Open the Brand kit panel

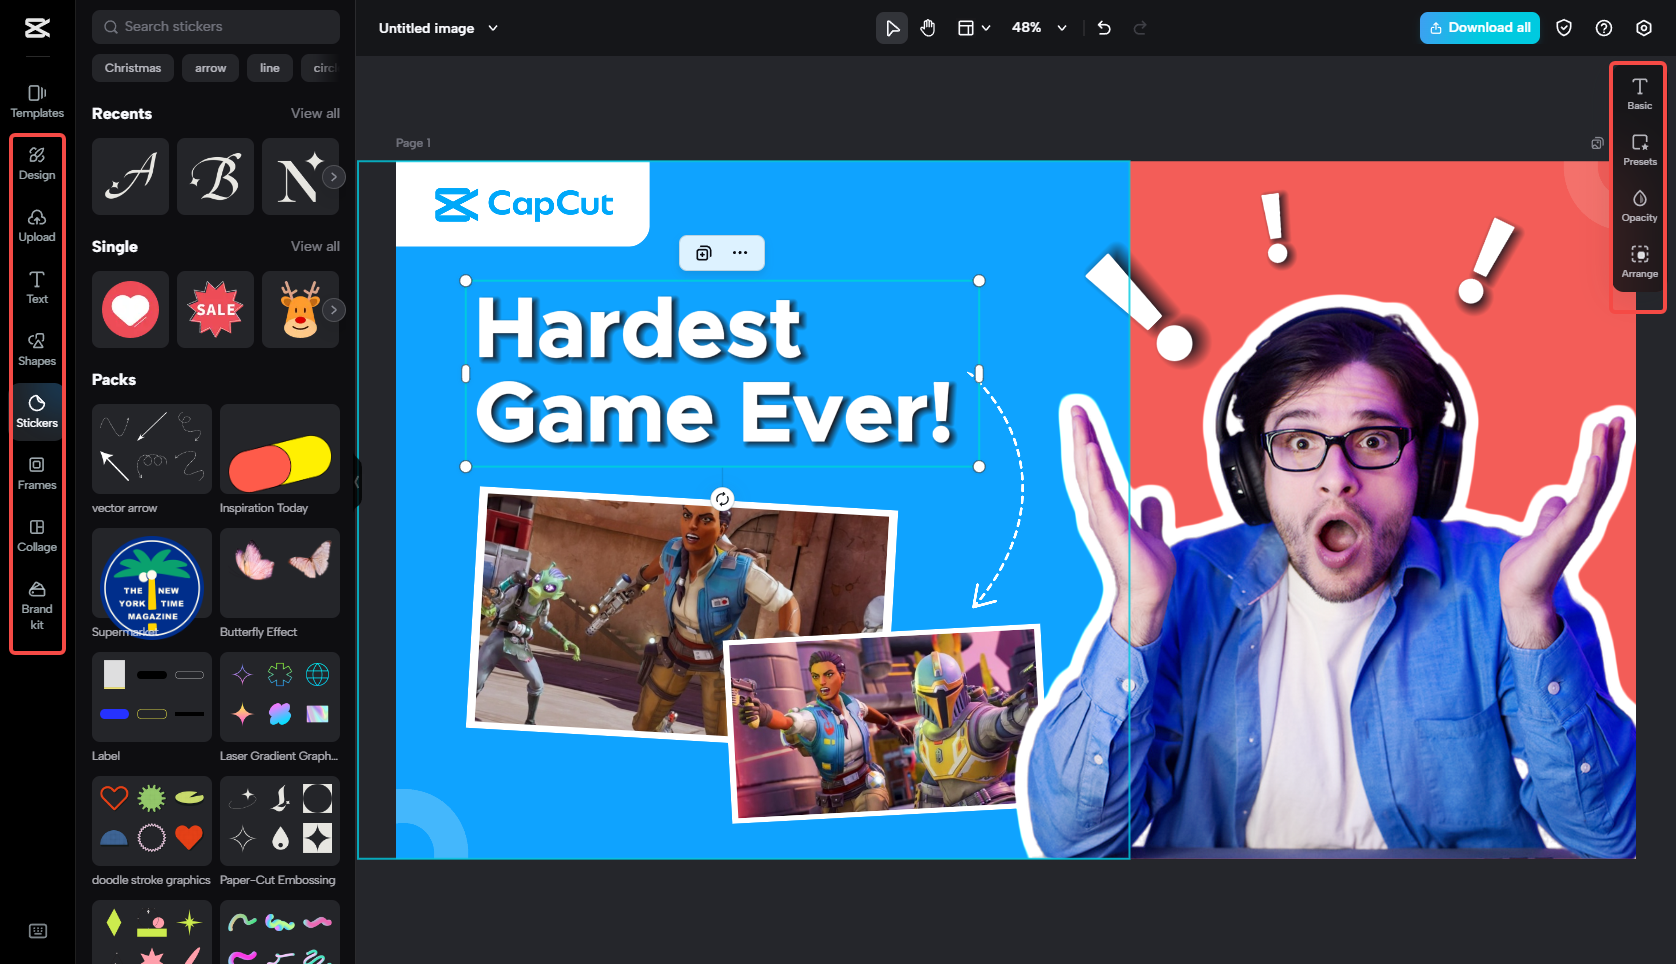[37, 605]
